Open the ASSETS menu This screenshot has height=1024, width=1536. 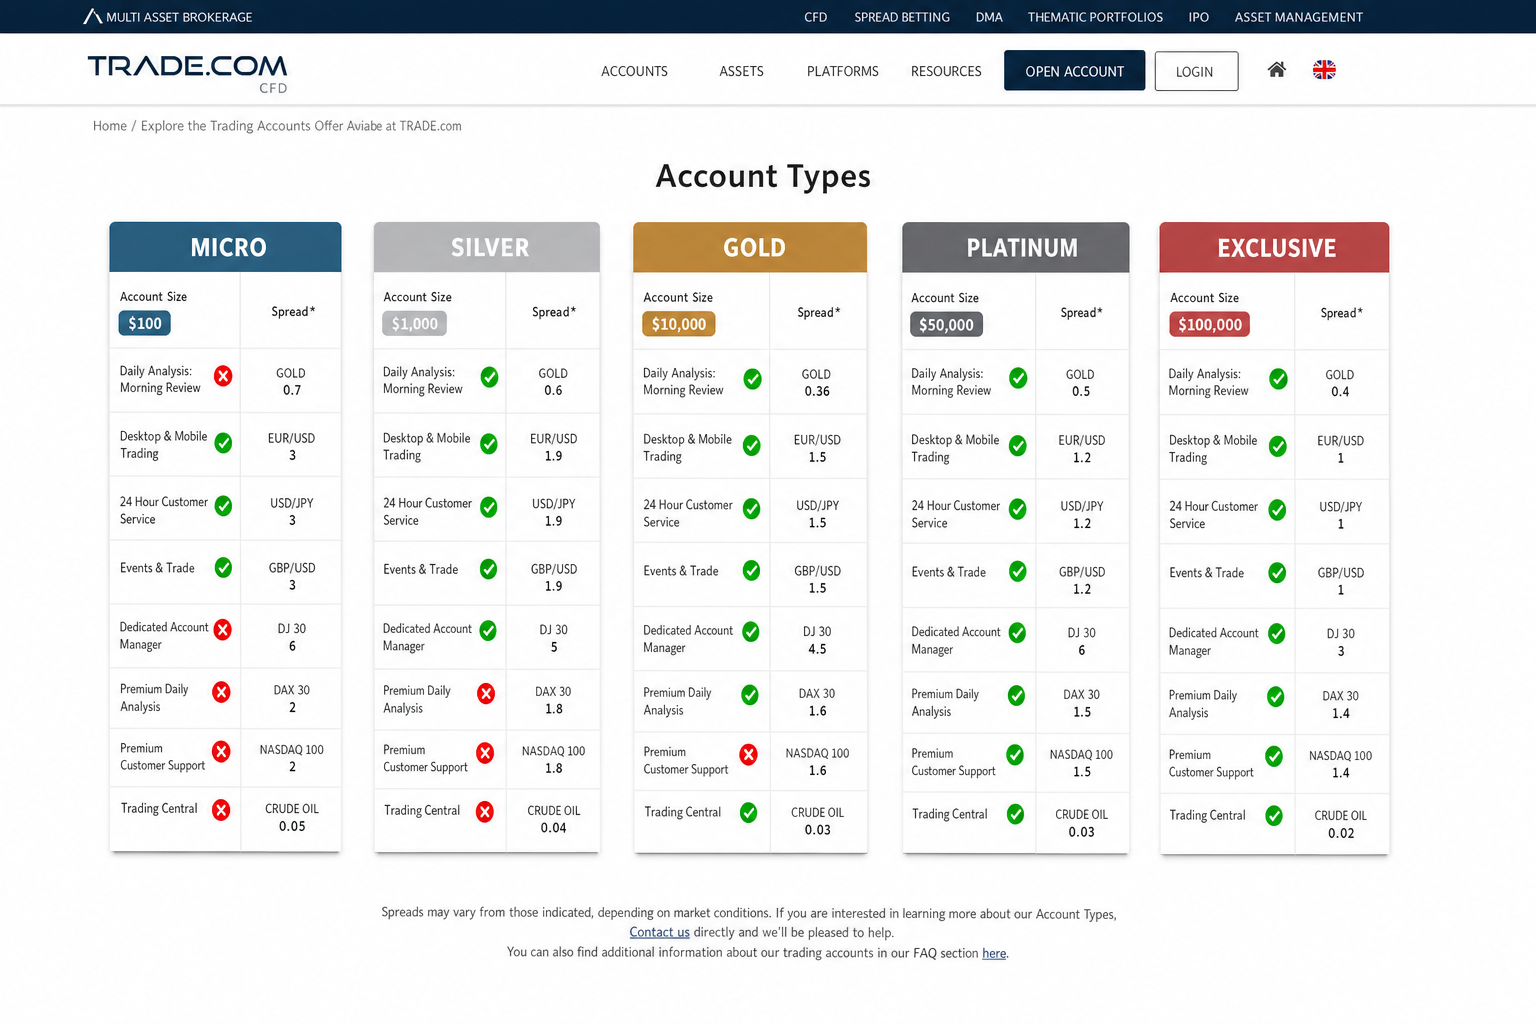point(741,71)
